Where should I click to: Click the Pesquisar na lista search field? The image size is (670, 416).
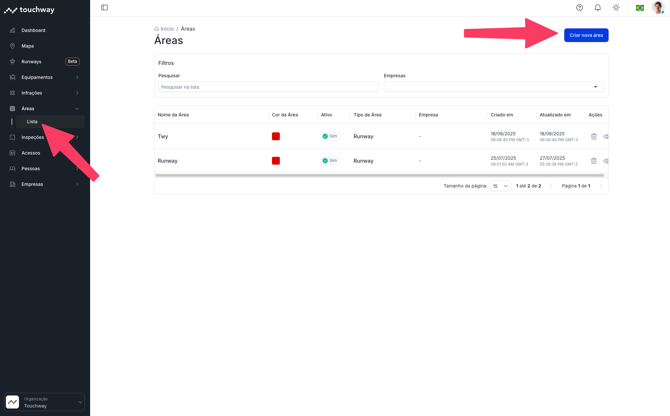[x=267, y=87]
